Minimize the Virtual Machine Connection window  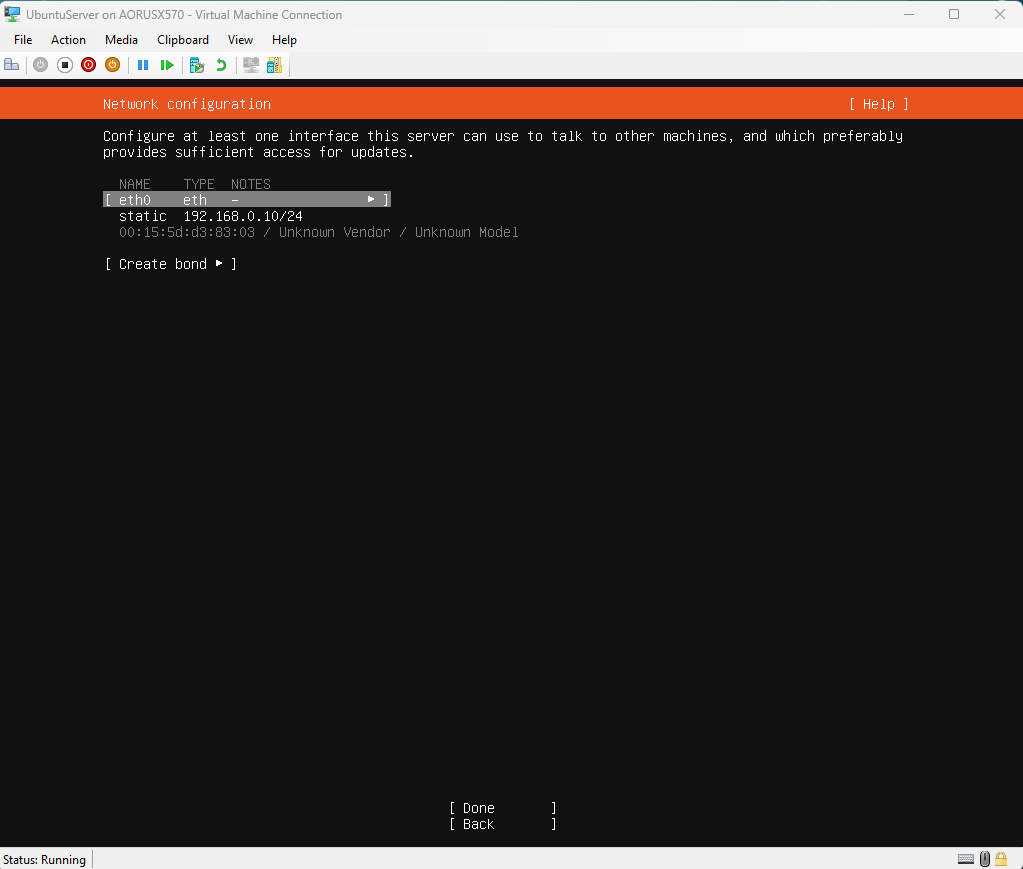[909, 14]
